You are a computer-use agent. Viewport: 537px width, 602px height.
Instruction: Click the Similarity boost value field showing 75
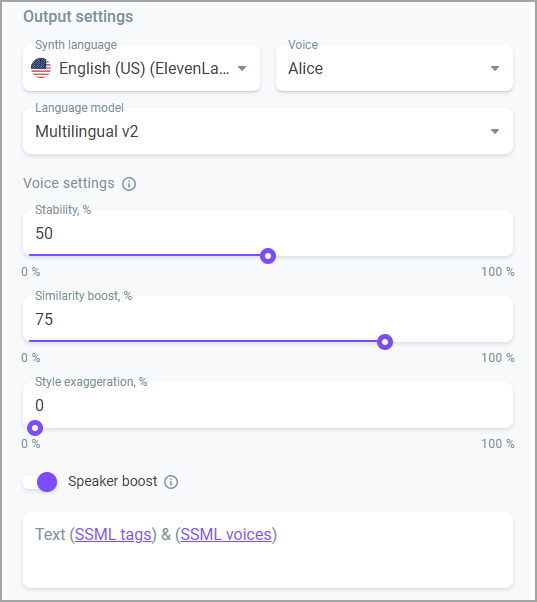[x=268, y=319]
